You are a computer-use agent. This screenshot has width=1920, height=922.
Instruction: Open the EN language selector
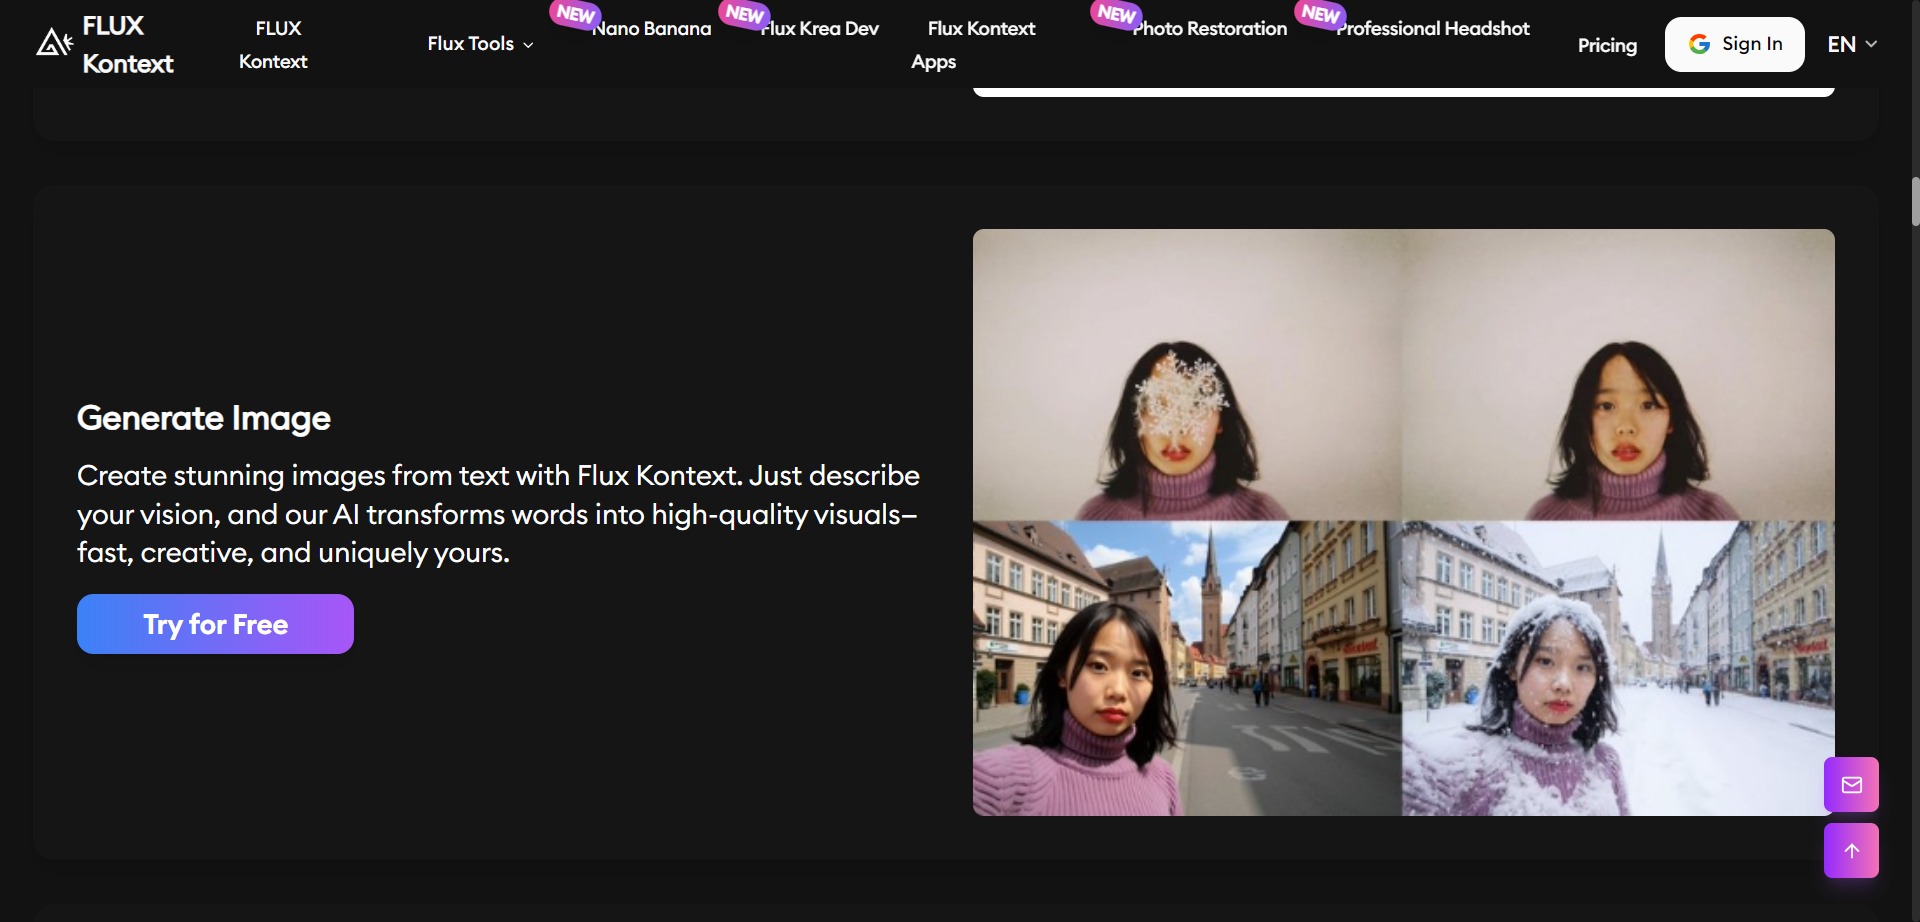click(x=1852, y=44)
